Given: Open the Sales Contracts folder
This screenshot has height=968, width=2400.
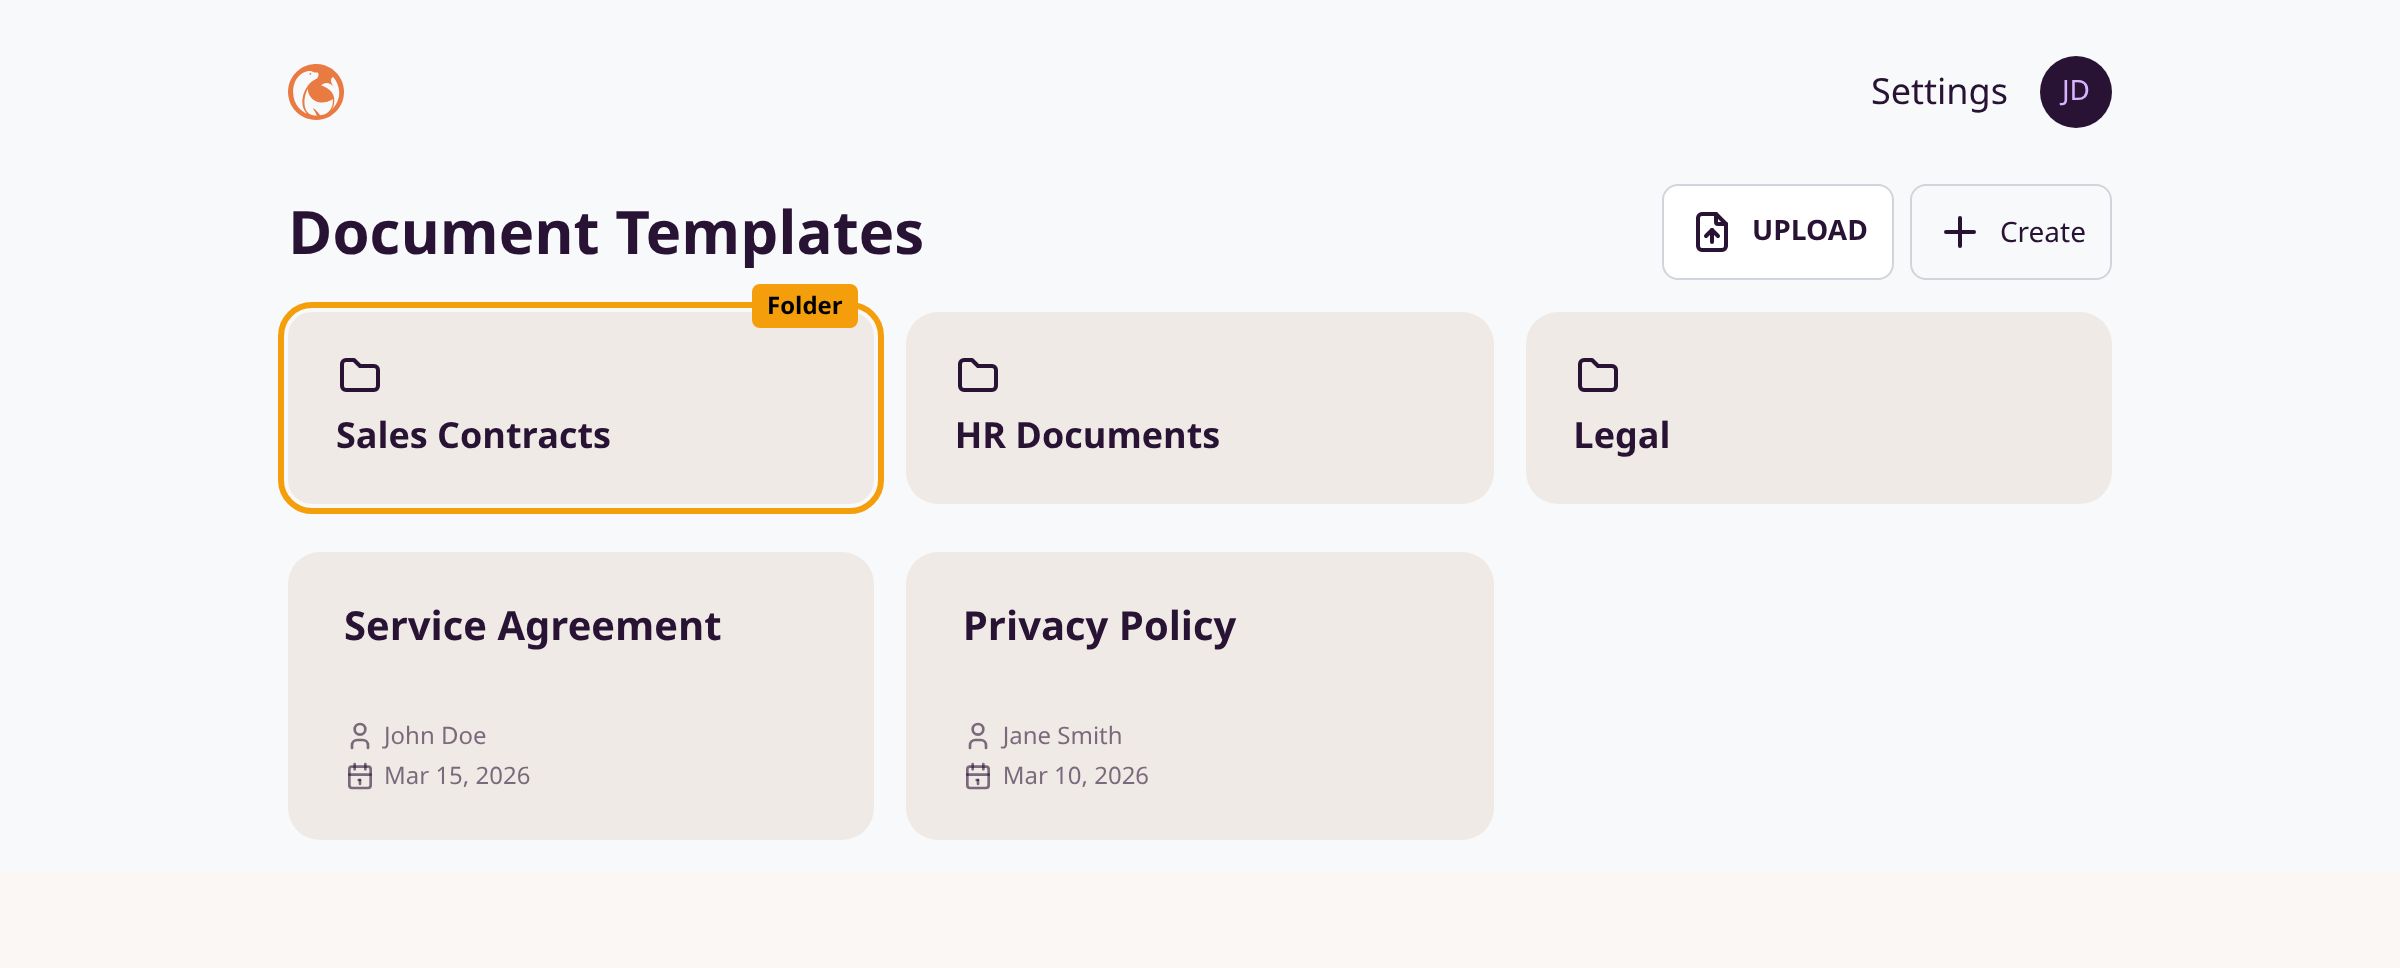Looking at the screenshot, I should (x=581, y=408).
